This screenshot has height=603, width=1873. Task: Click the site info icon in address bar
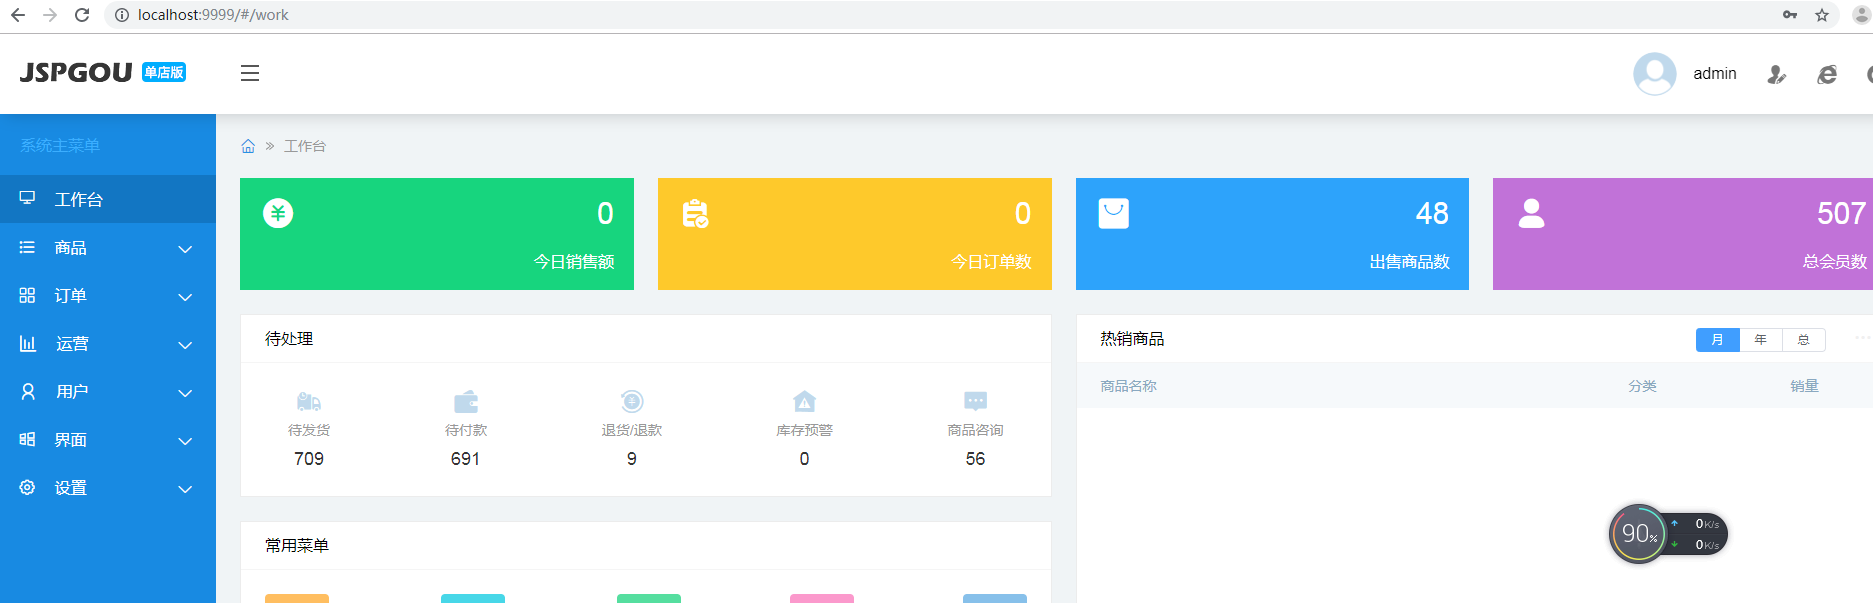122,15
